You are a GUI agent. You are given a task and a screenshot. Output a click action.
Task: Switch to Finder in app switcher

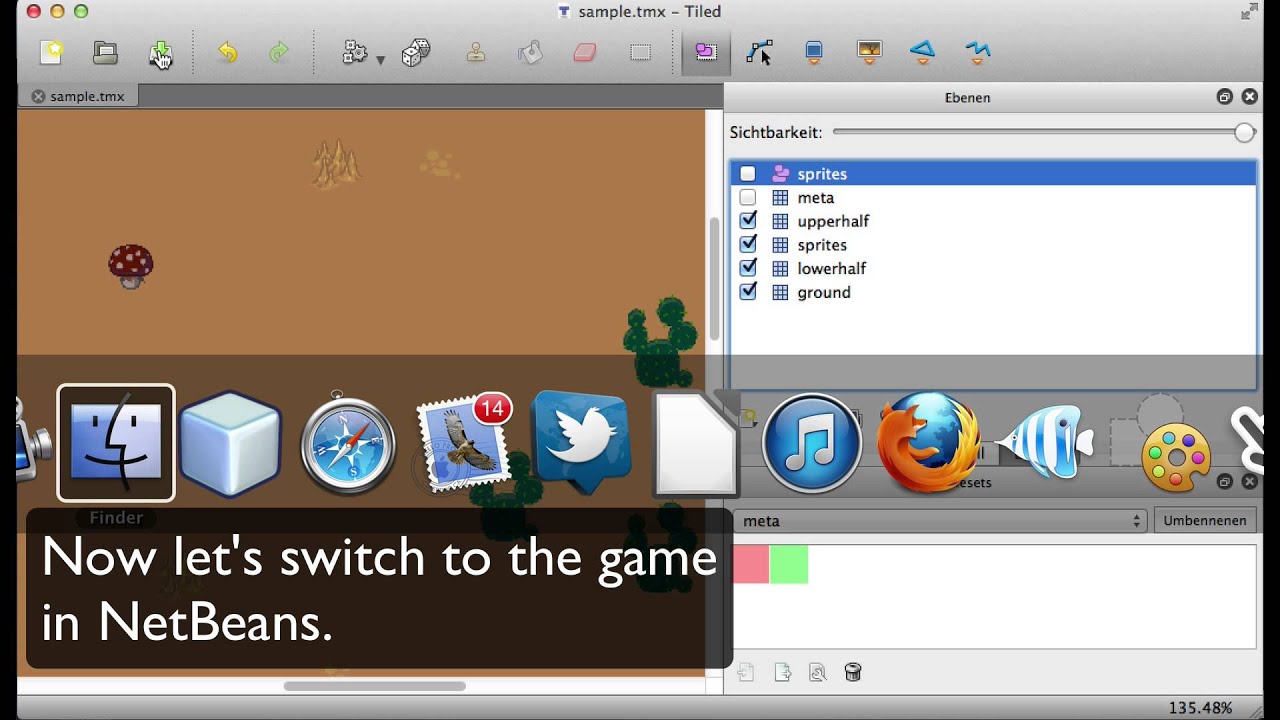[116, 443]
